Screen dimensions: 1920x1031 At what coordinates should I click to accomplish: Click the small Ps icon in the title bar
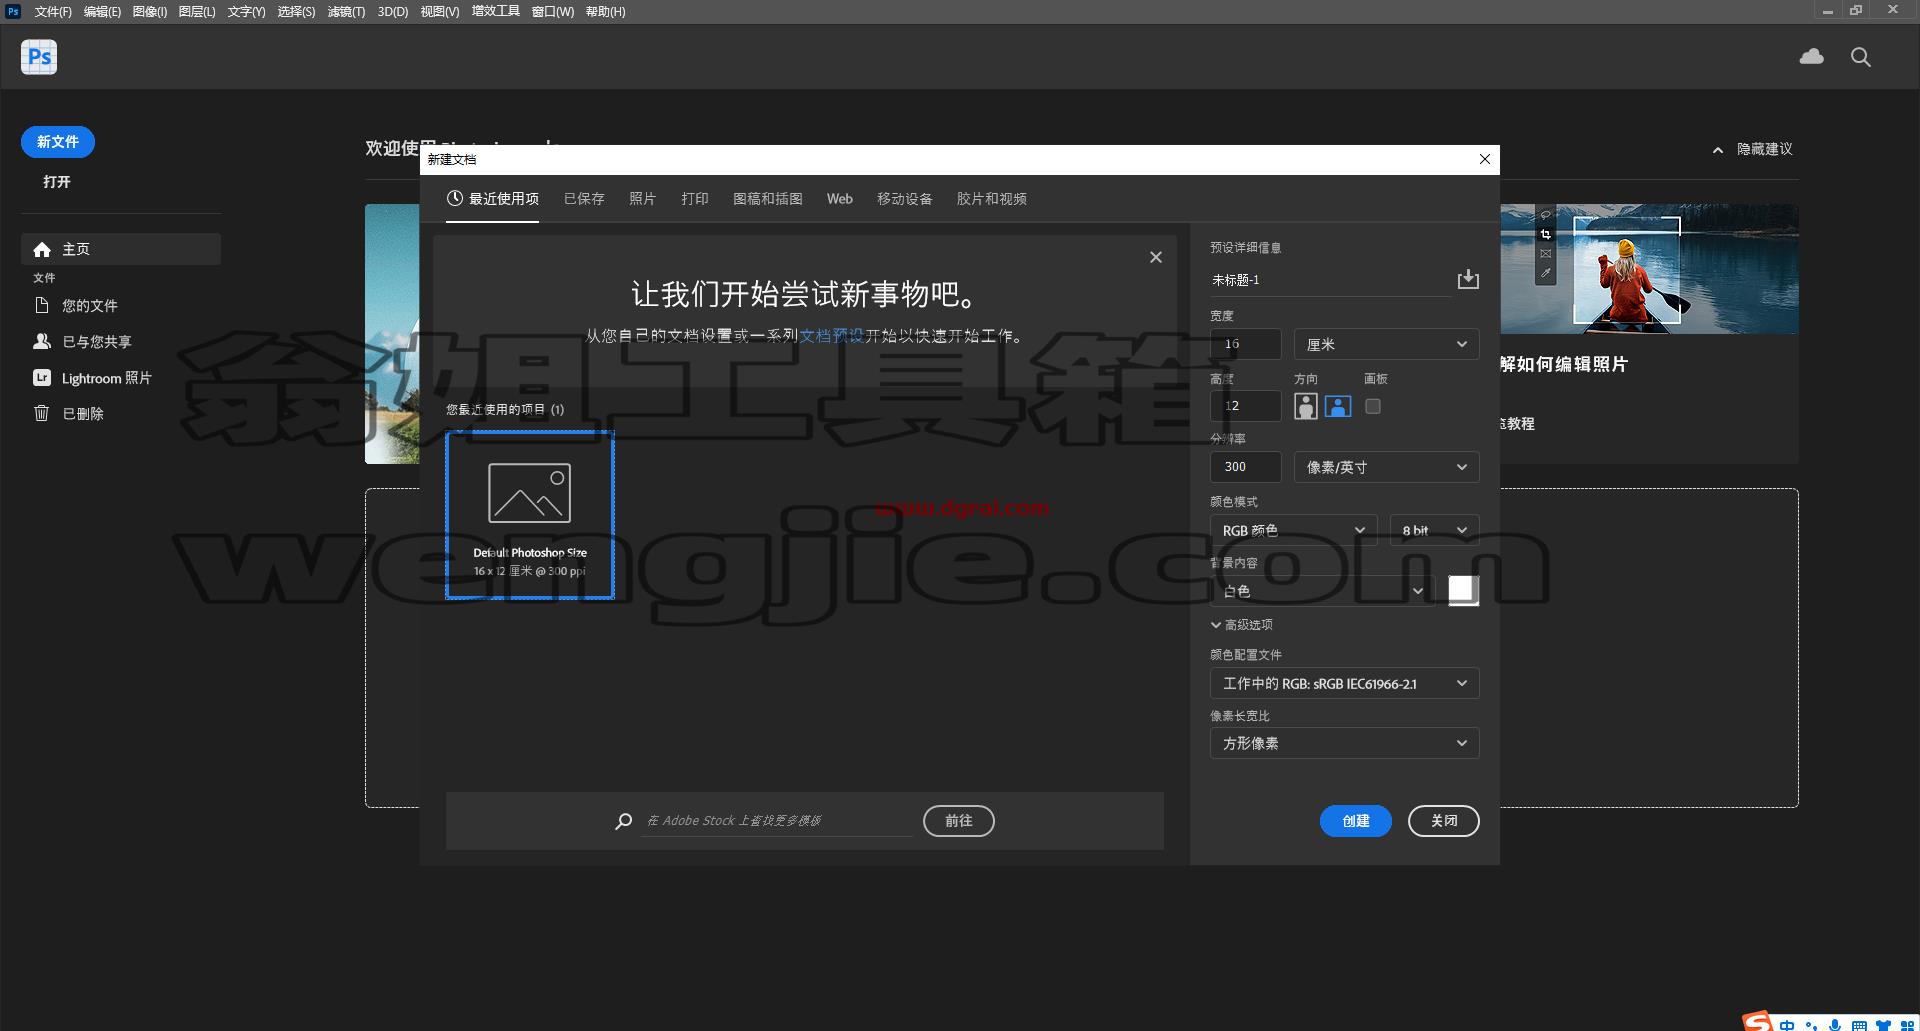(13, 11)
